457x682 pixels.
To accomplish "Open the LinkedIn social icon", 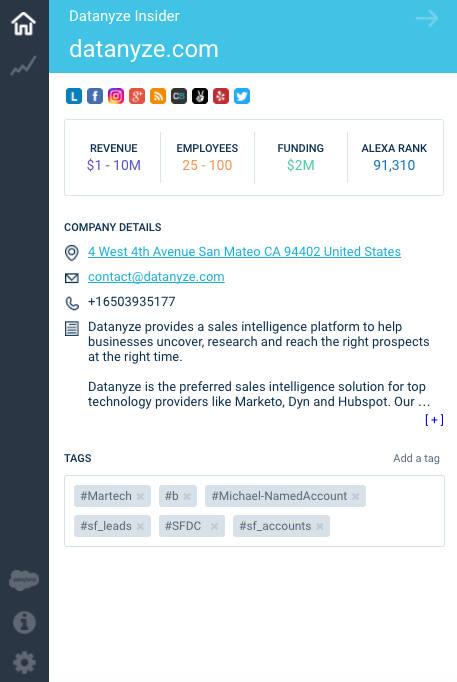I will click(x=74, y=96).
